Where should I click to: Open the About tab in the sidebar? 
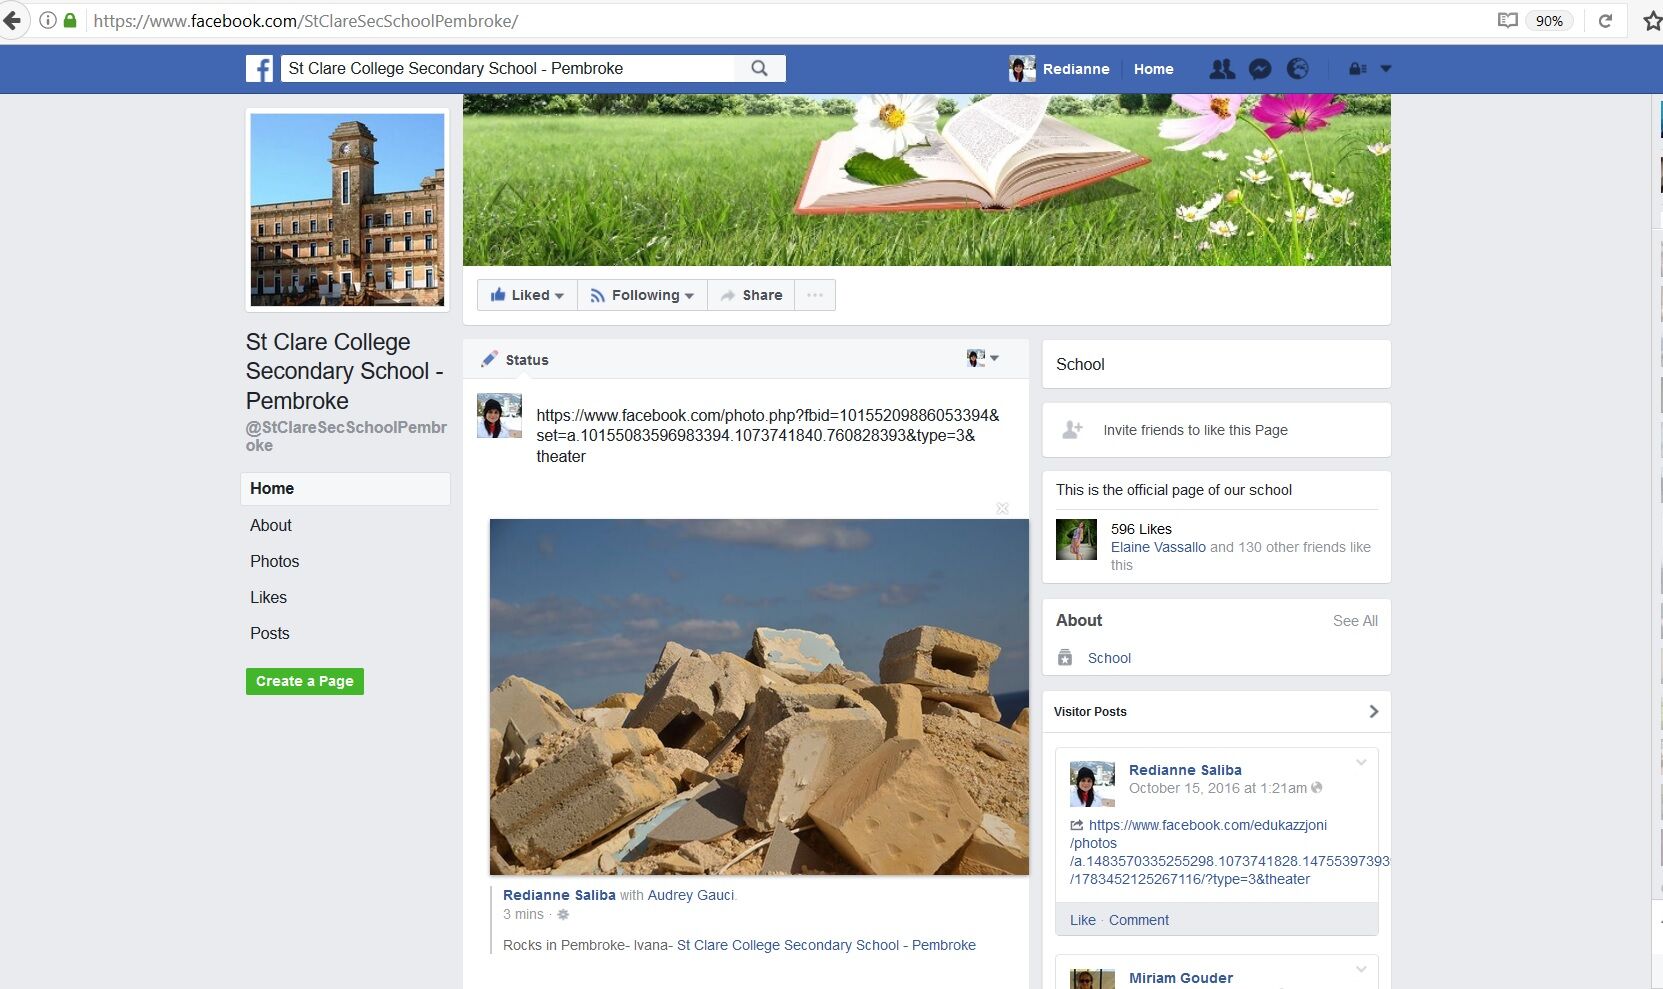pos(271,525)
